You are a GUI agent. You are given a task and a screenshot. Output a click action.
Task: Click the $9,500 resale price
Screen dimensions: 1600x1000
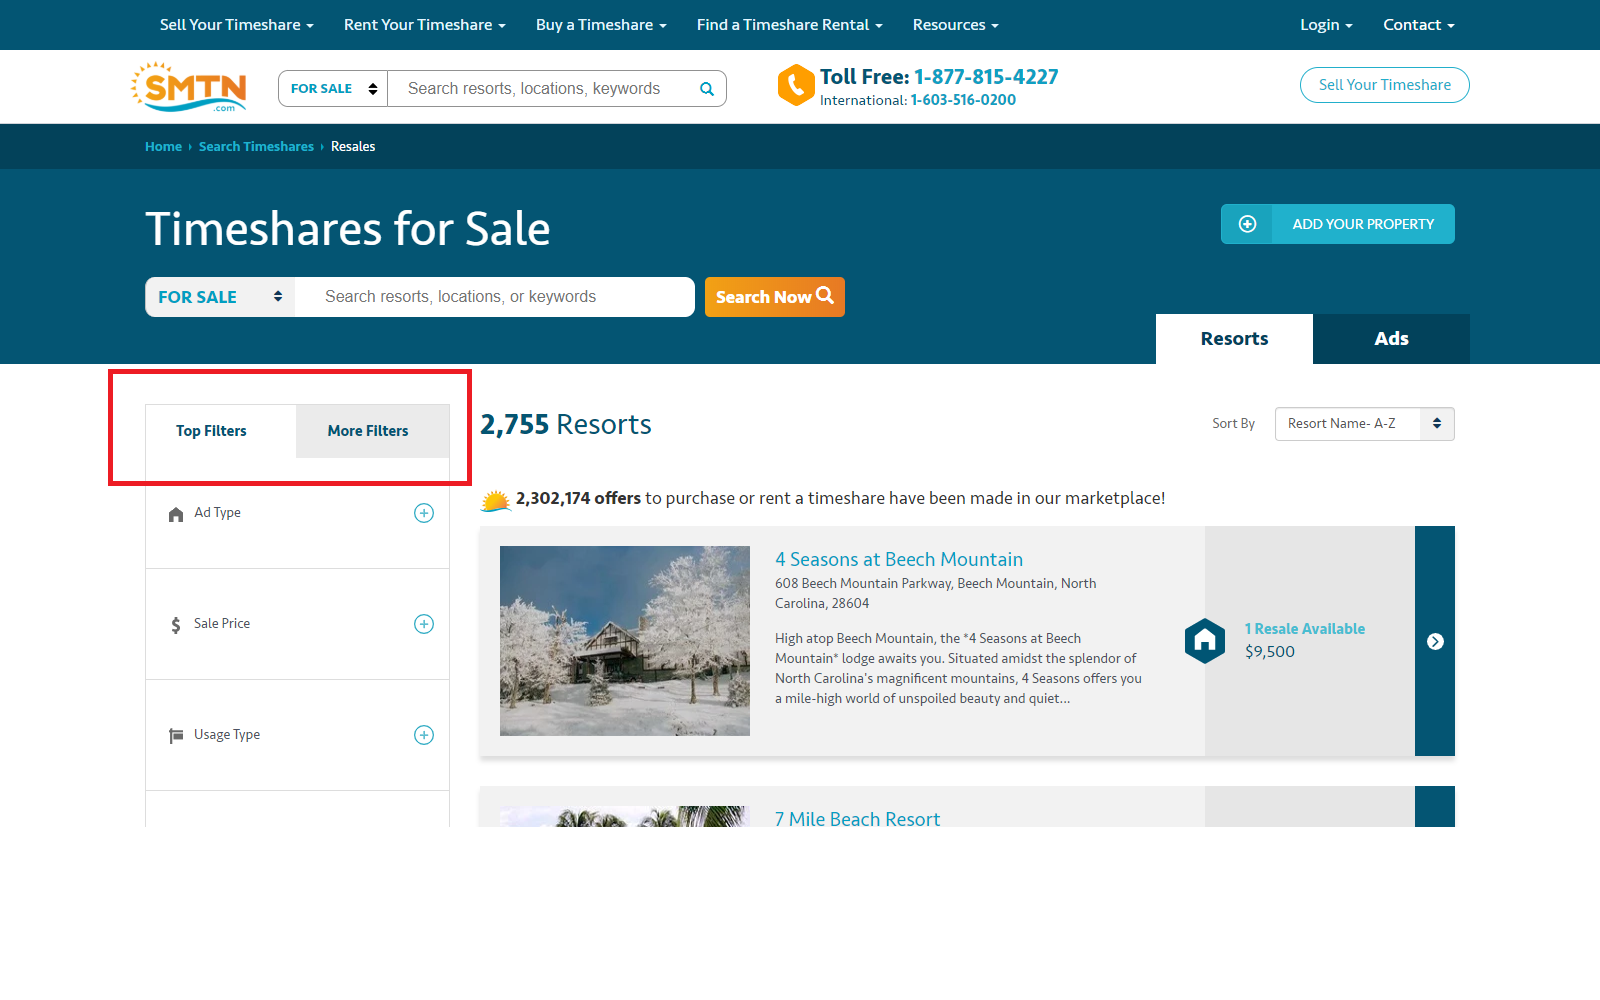coord(1270,652)
